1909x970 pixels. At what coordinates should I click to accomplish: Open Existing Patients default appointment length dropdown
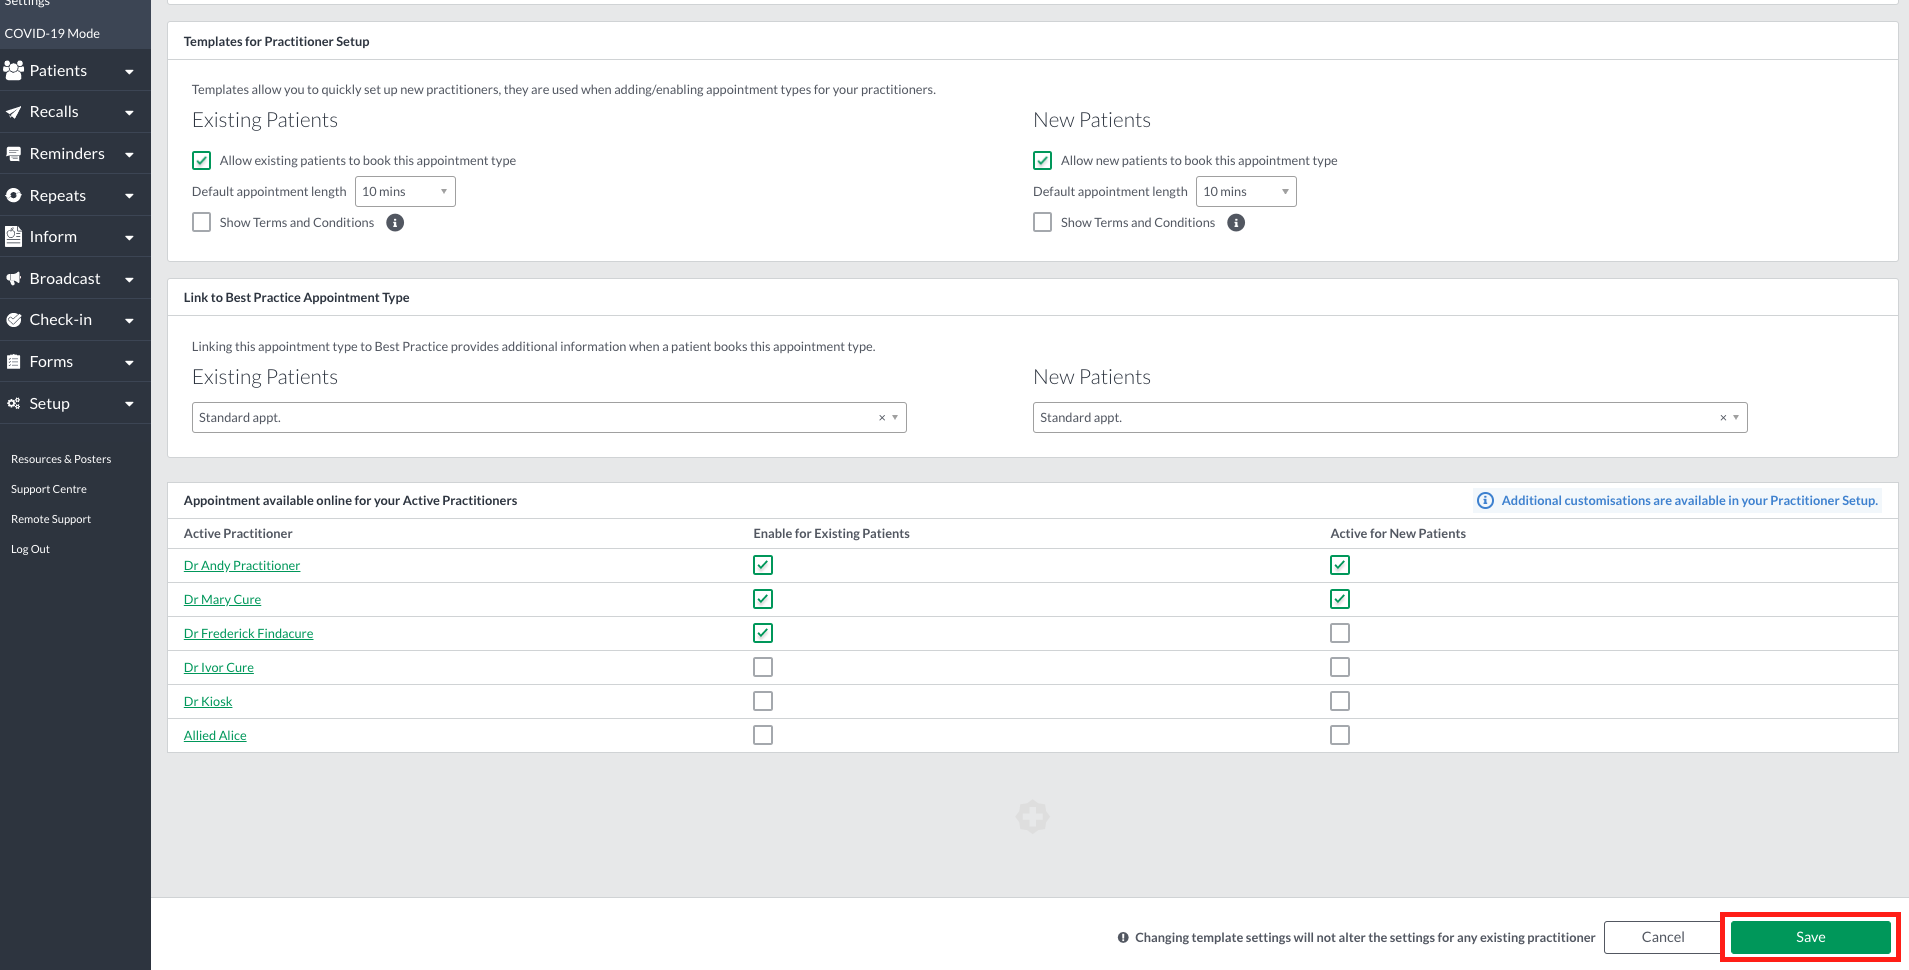pyautogui.click(x=405, y=192)
